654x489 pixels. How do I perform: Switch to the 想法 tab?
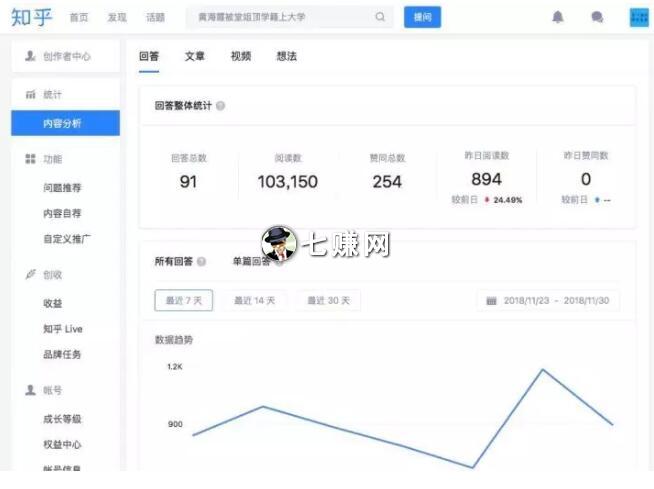(287, 56)
